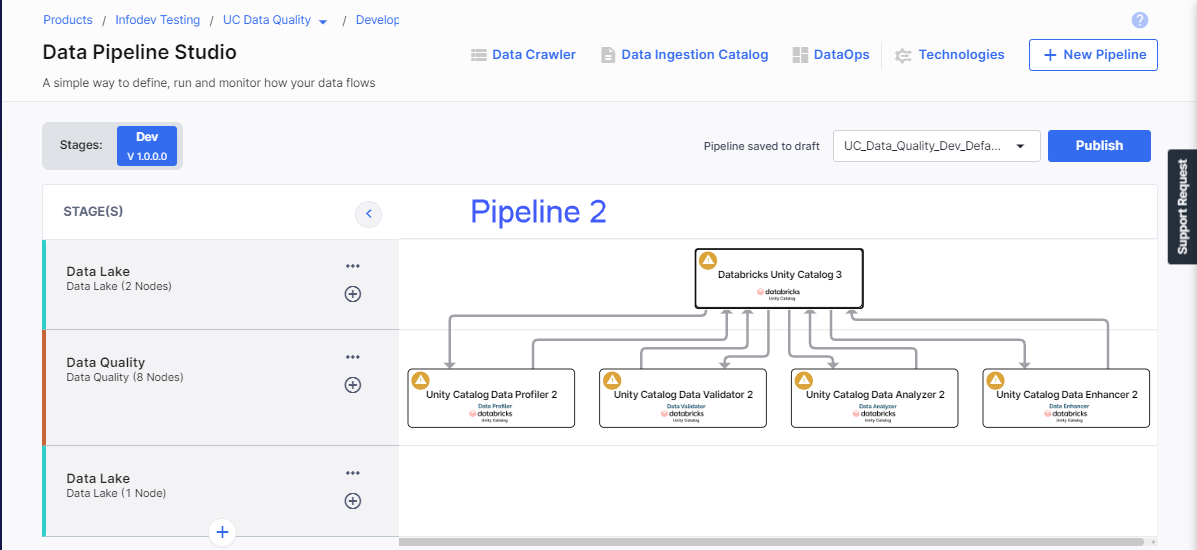Image resolution: width=1197 pixels, height=550 pixels.
Task: Select the Unity Catalog Data Enhancer 2 node
Action: pos(1066,398)
